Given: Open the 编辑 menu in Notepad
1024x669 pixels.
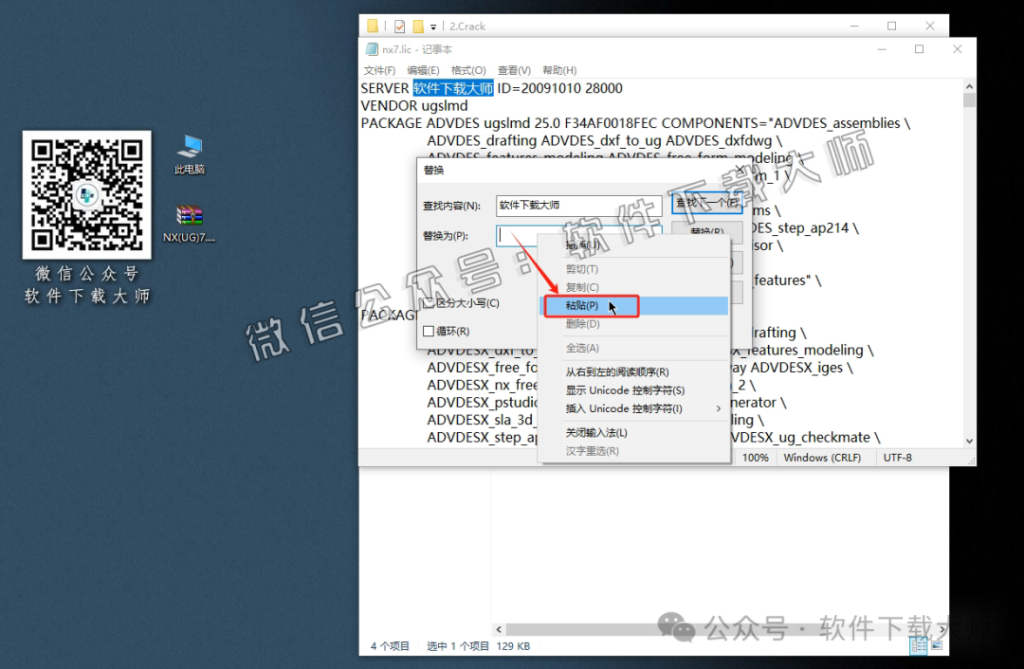Looking at the screenshot, I should click(x=421, y=70).
